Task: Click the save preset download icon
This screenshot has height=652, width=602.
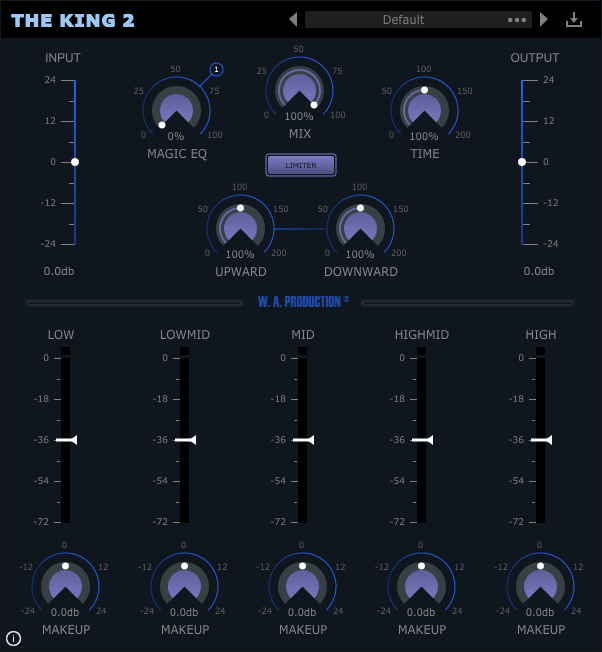Action: point(573,20)
